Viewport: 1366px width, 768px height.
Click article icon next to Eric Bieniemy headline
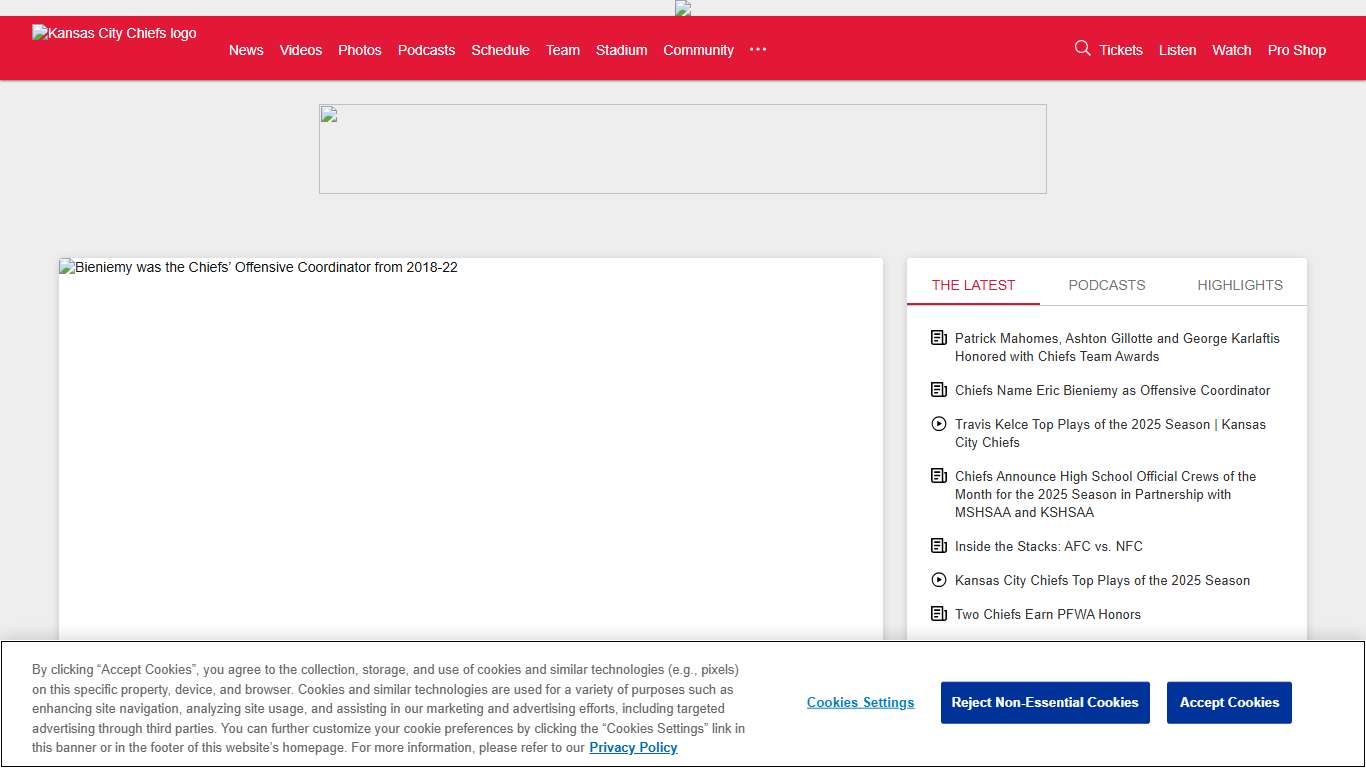click(938, 390)
